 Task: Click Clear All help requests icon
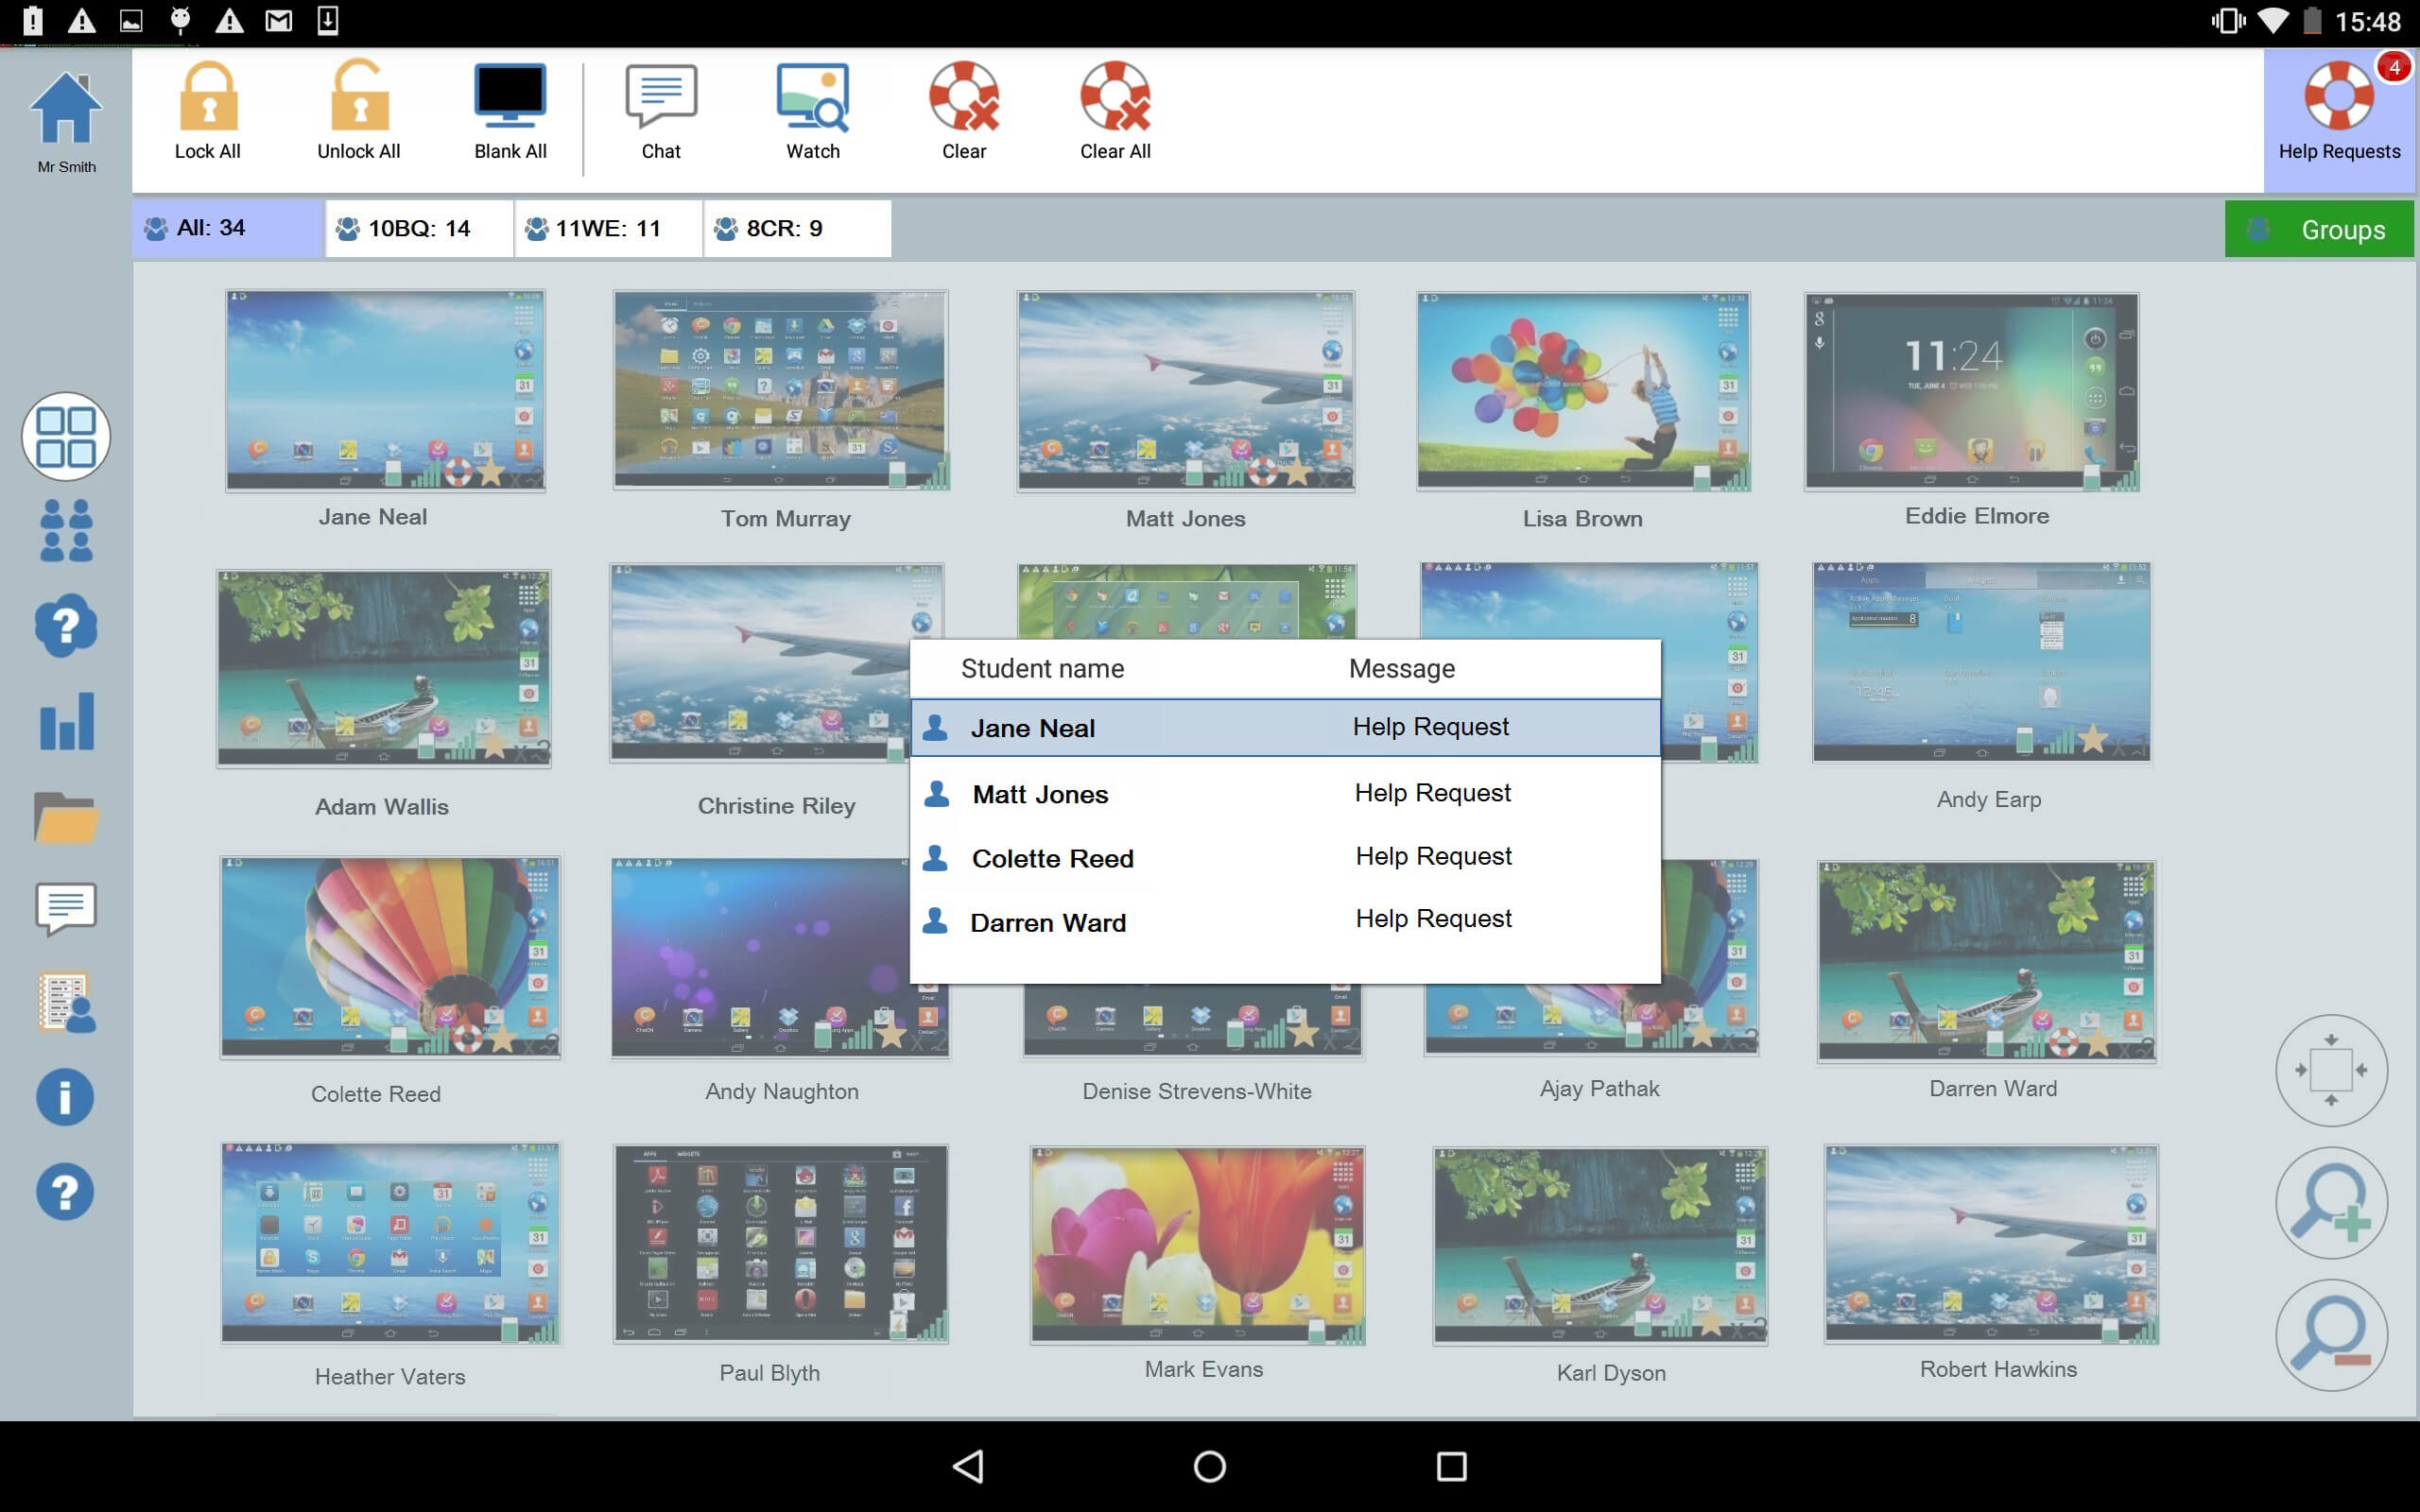1115,97
